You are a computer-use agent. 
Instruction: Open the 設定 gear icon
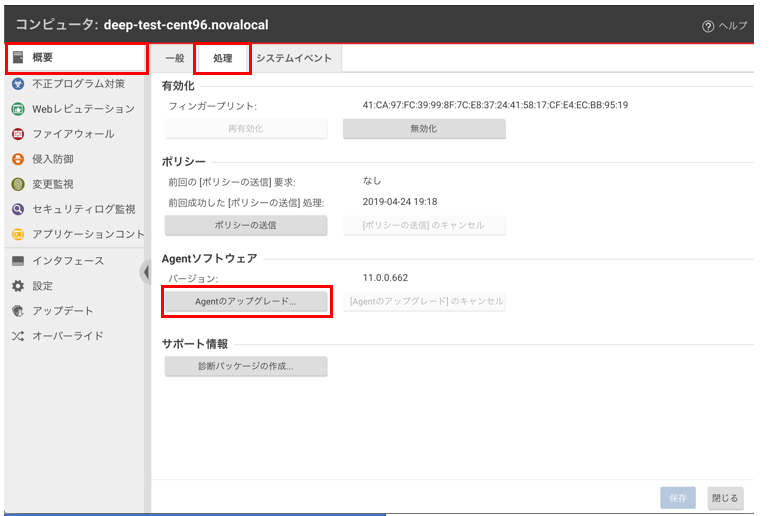click(x=18, y=286)
